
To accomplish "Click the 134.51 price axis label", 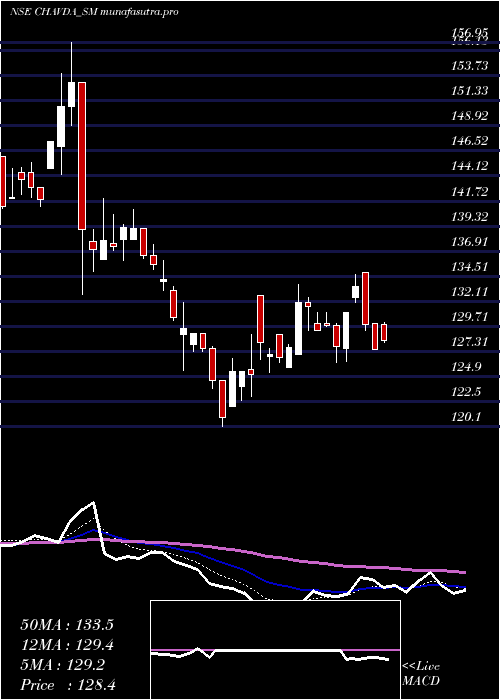I will pyautogui.click(x=470, y=267).
